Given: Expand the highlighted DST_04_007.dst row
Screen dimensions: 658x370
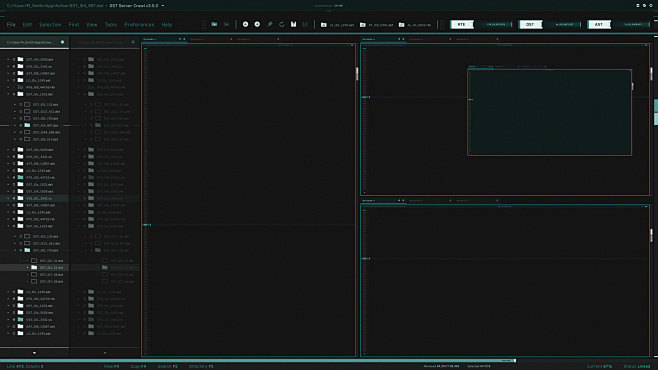Looking at the screenshot, I should pos(15,125).
